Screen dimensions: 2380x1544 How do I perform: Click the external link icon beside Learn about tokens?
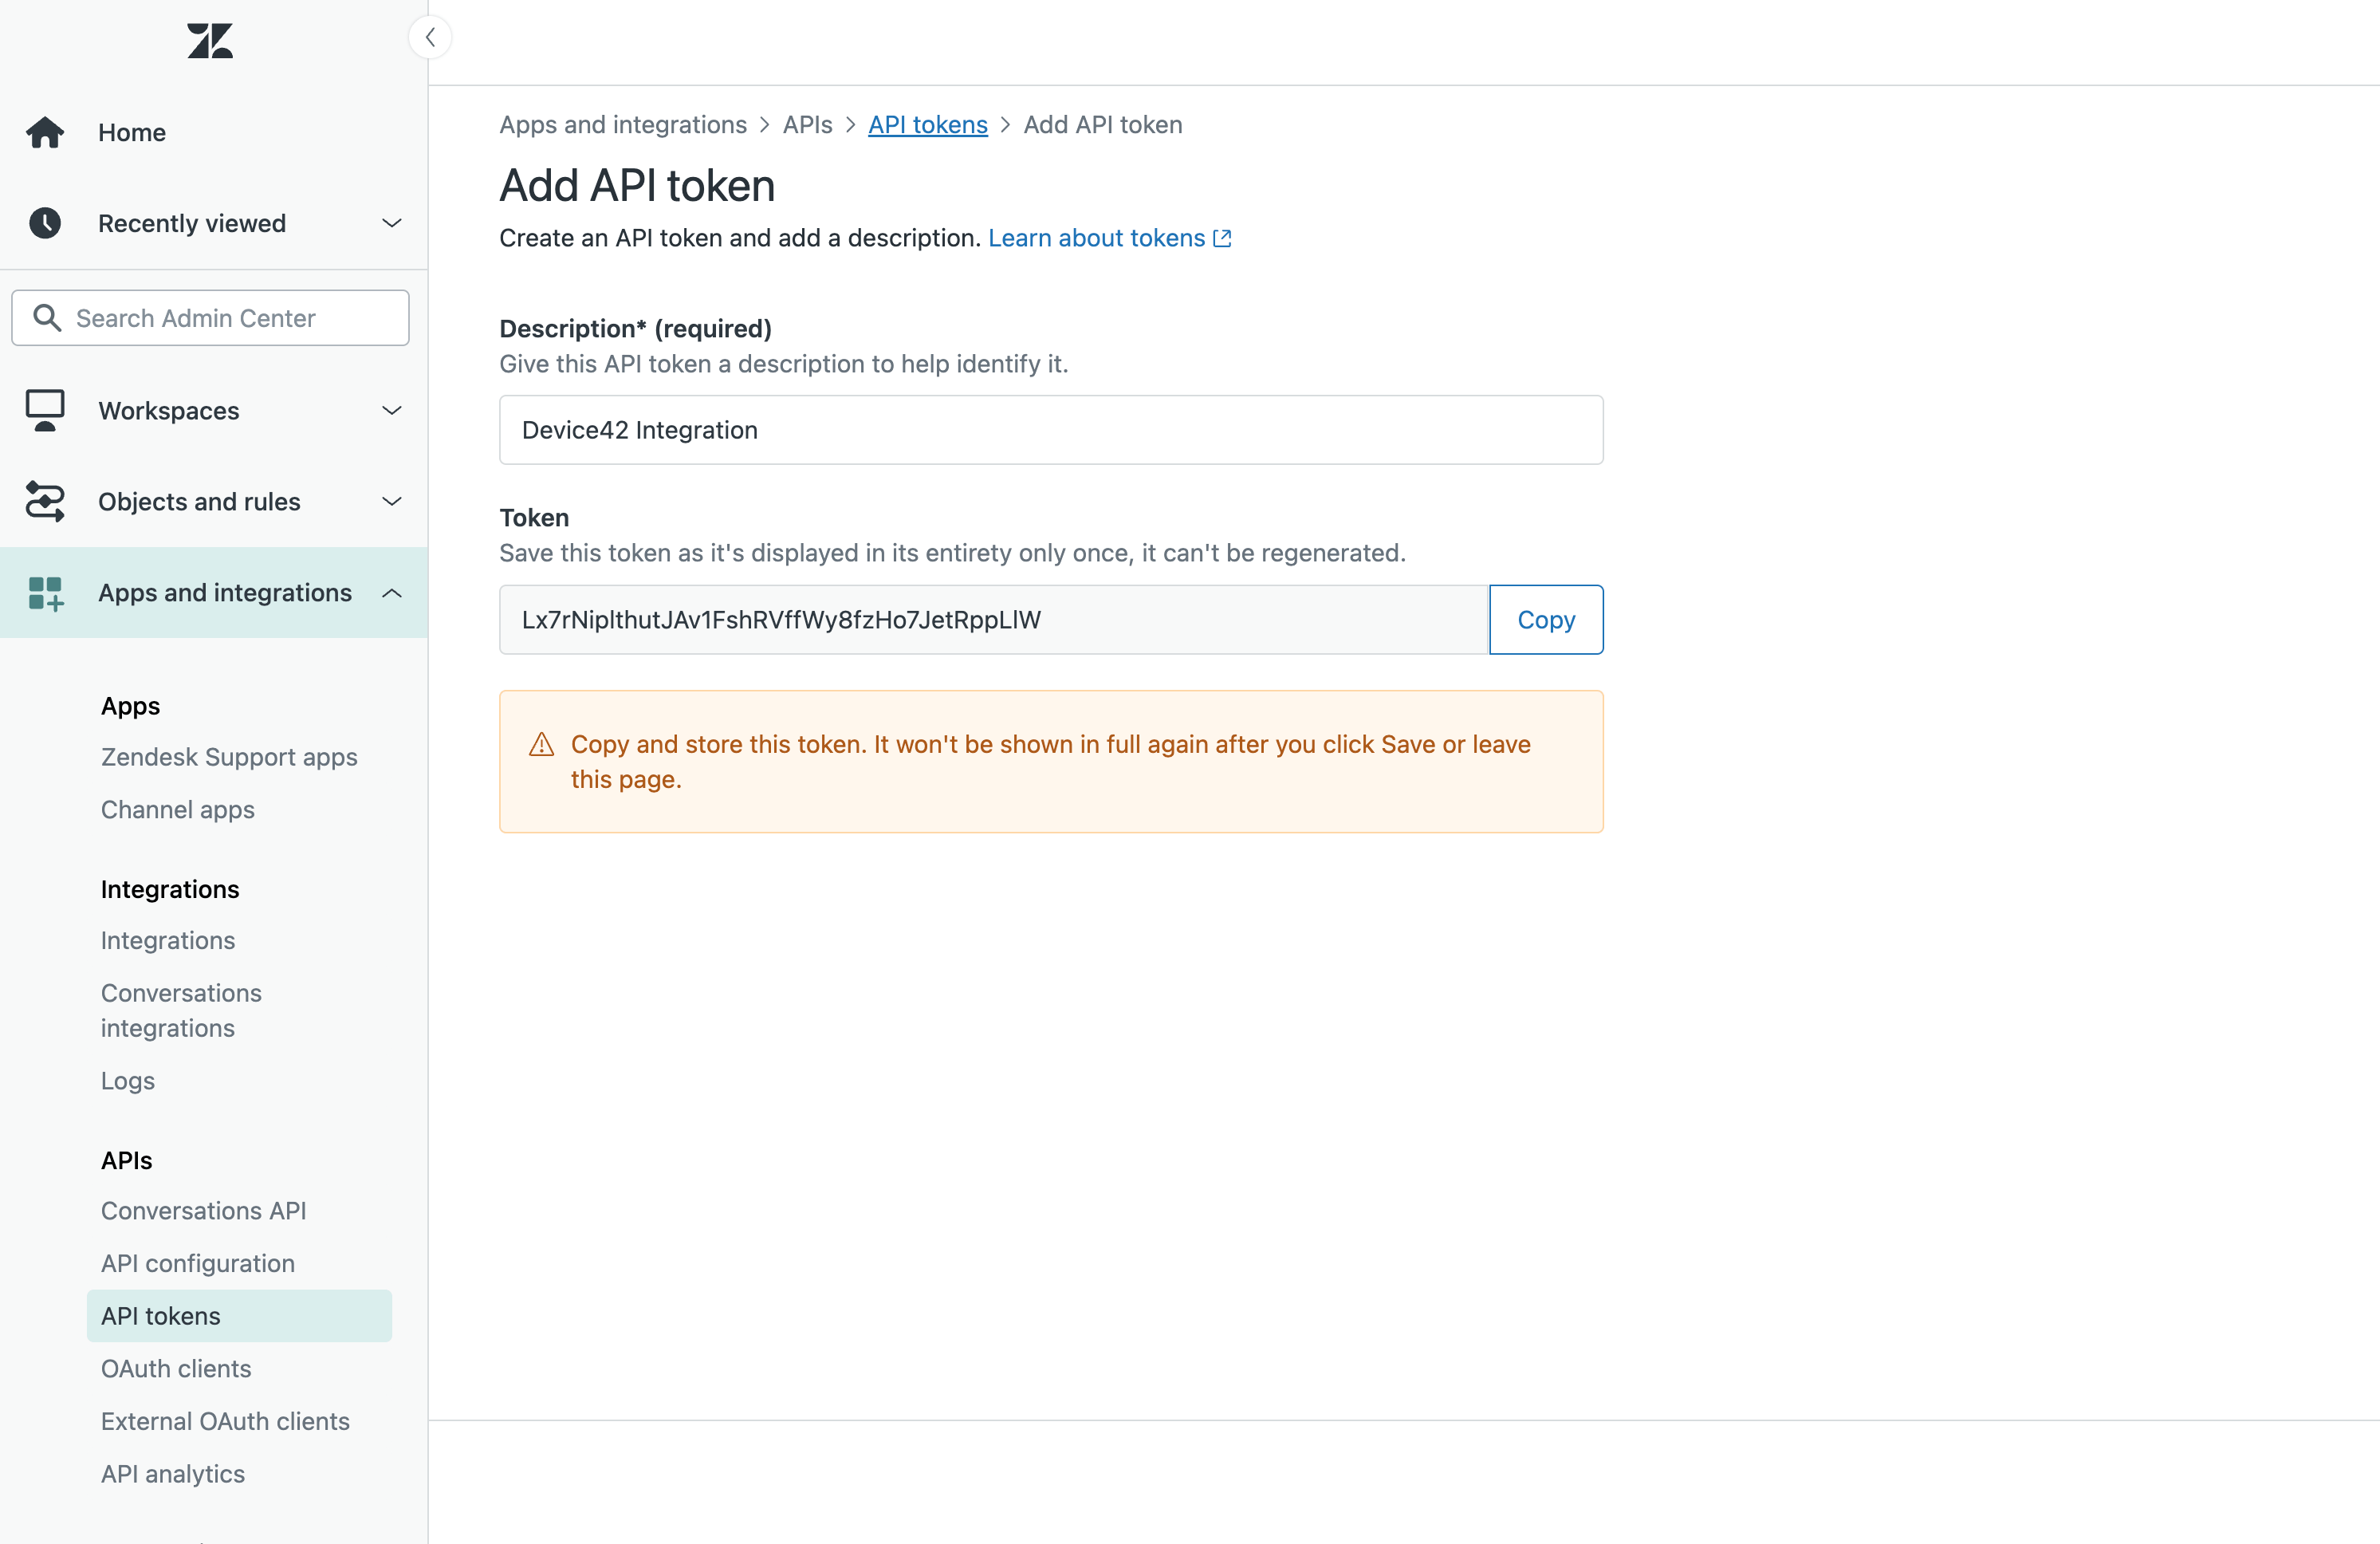[x=1221, y=238]
